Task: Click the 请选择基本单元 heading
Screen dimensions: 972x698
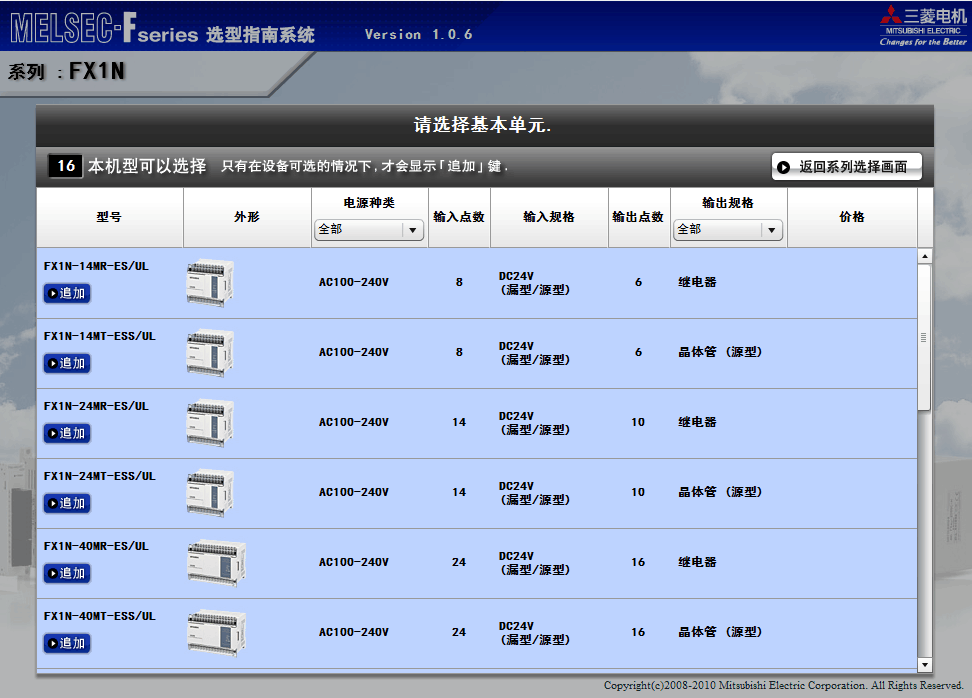Action: 482,125
